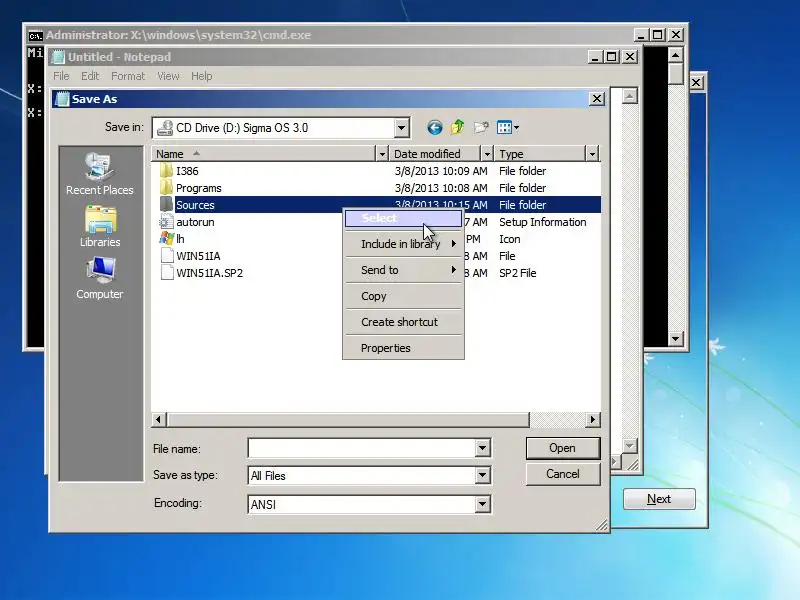Click the Back arrow icon in Save As
This screenshot has height=600, width=800.
coord(435,128)
